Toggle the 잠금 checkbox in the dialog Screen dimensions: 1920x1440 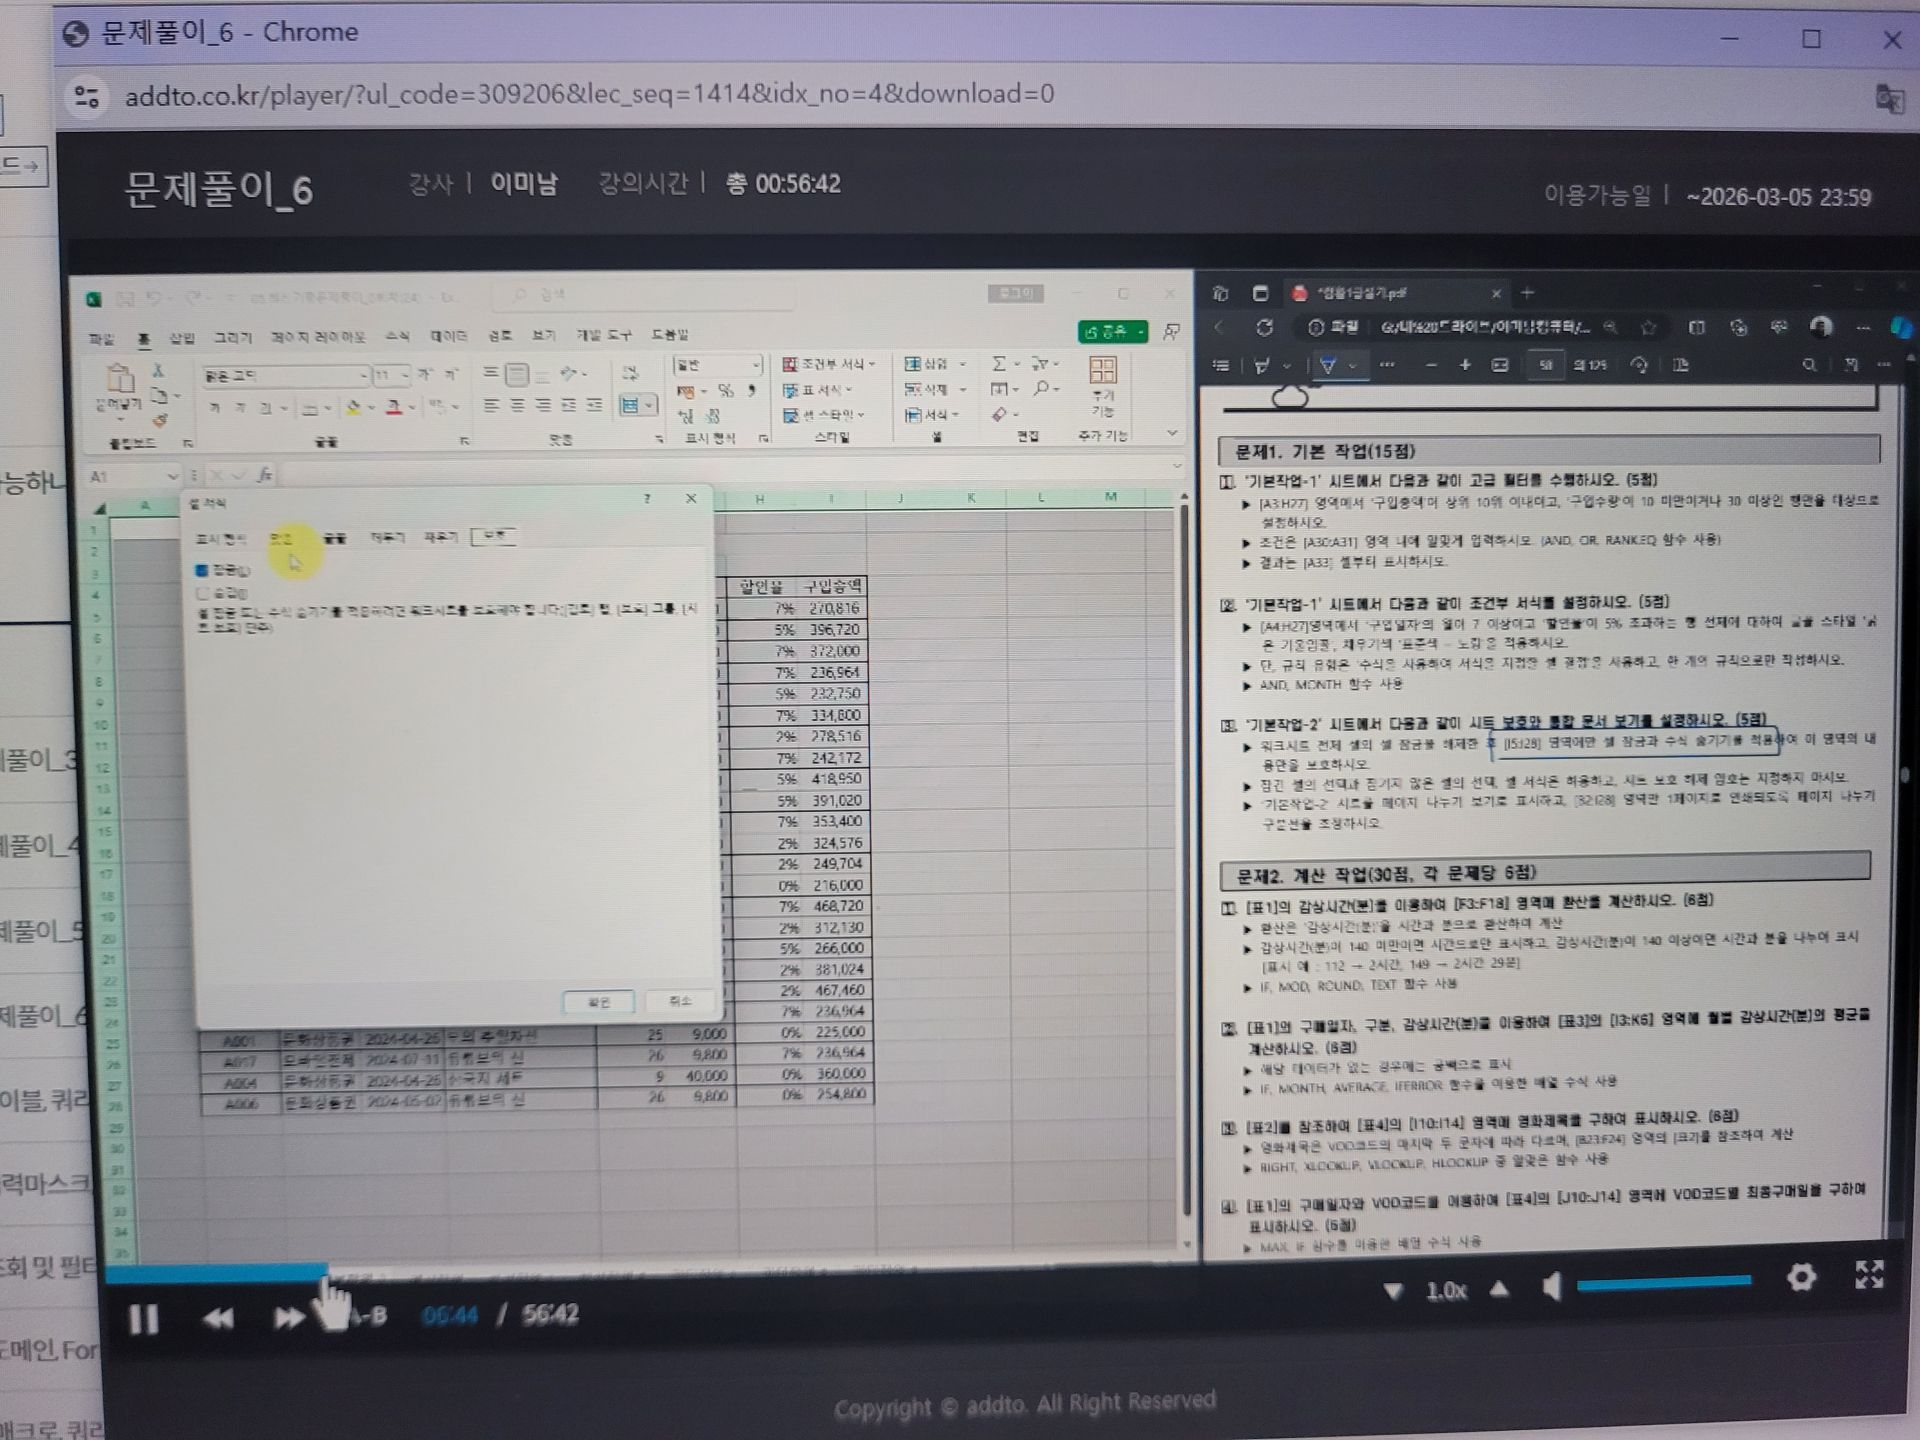coord(202,570)
